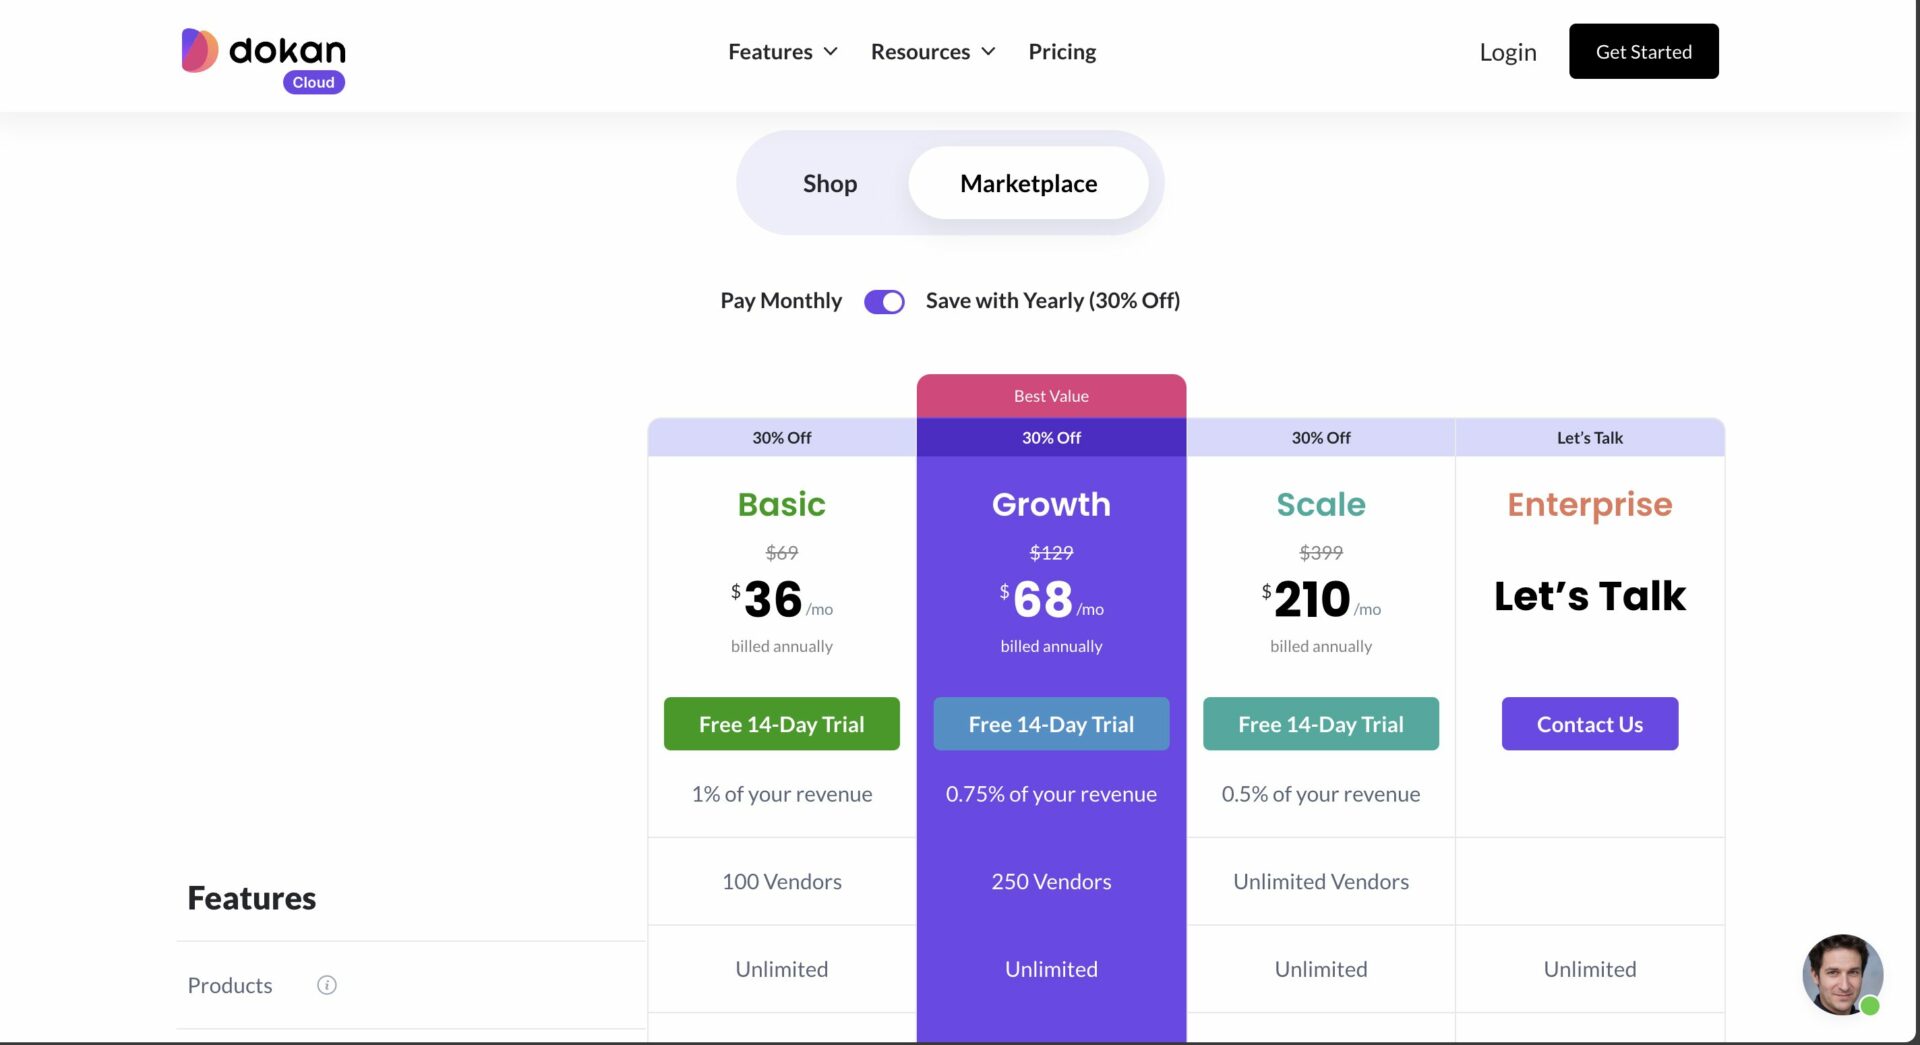Image resolution: width=1920 pixels, height=1045 pixels.
Task: Click the Best Value banner
Action: (1051, 396)
